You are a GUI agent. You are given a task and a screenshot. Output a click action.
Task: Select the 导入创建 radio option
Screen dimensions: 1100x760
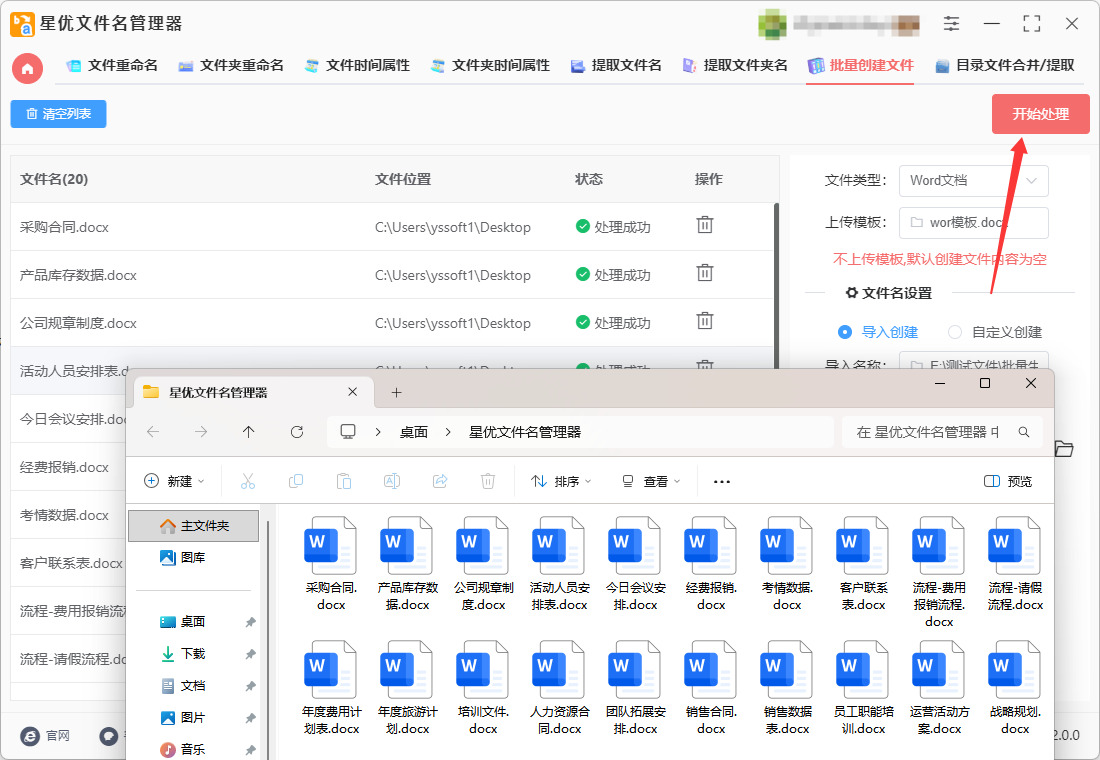pyautogui.click(x=845, y=332)
